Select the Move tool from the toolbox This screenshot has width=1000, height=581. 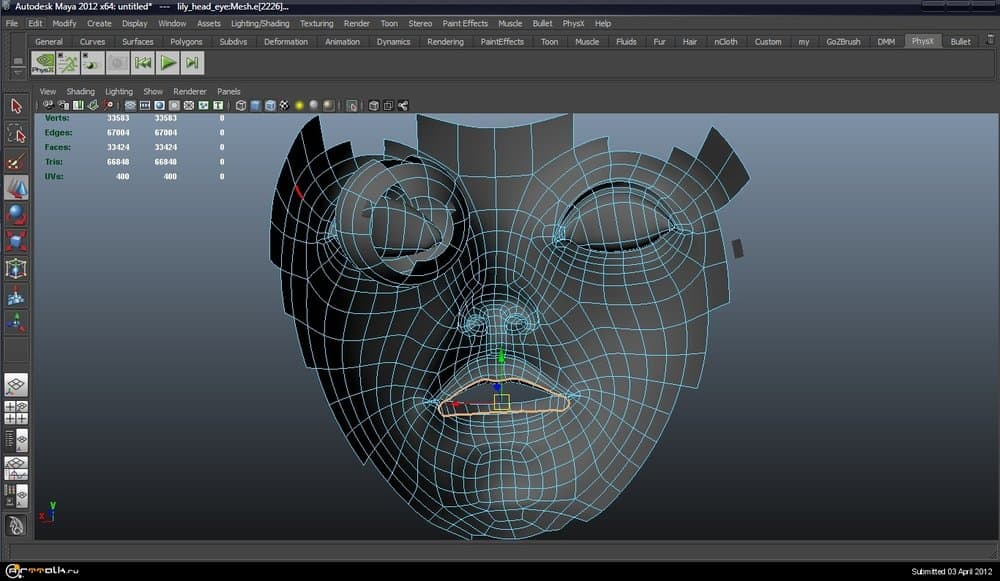point(15,187)
